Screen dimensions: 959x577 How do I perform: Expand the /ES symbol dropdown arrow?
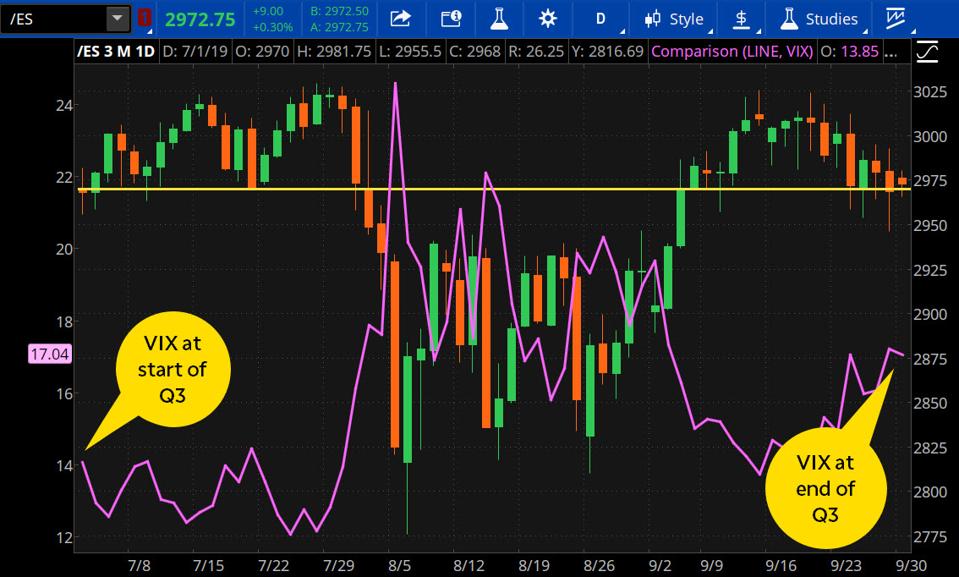coord(118,18)
